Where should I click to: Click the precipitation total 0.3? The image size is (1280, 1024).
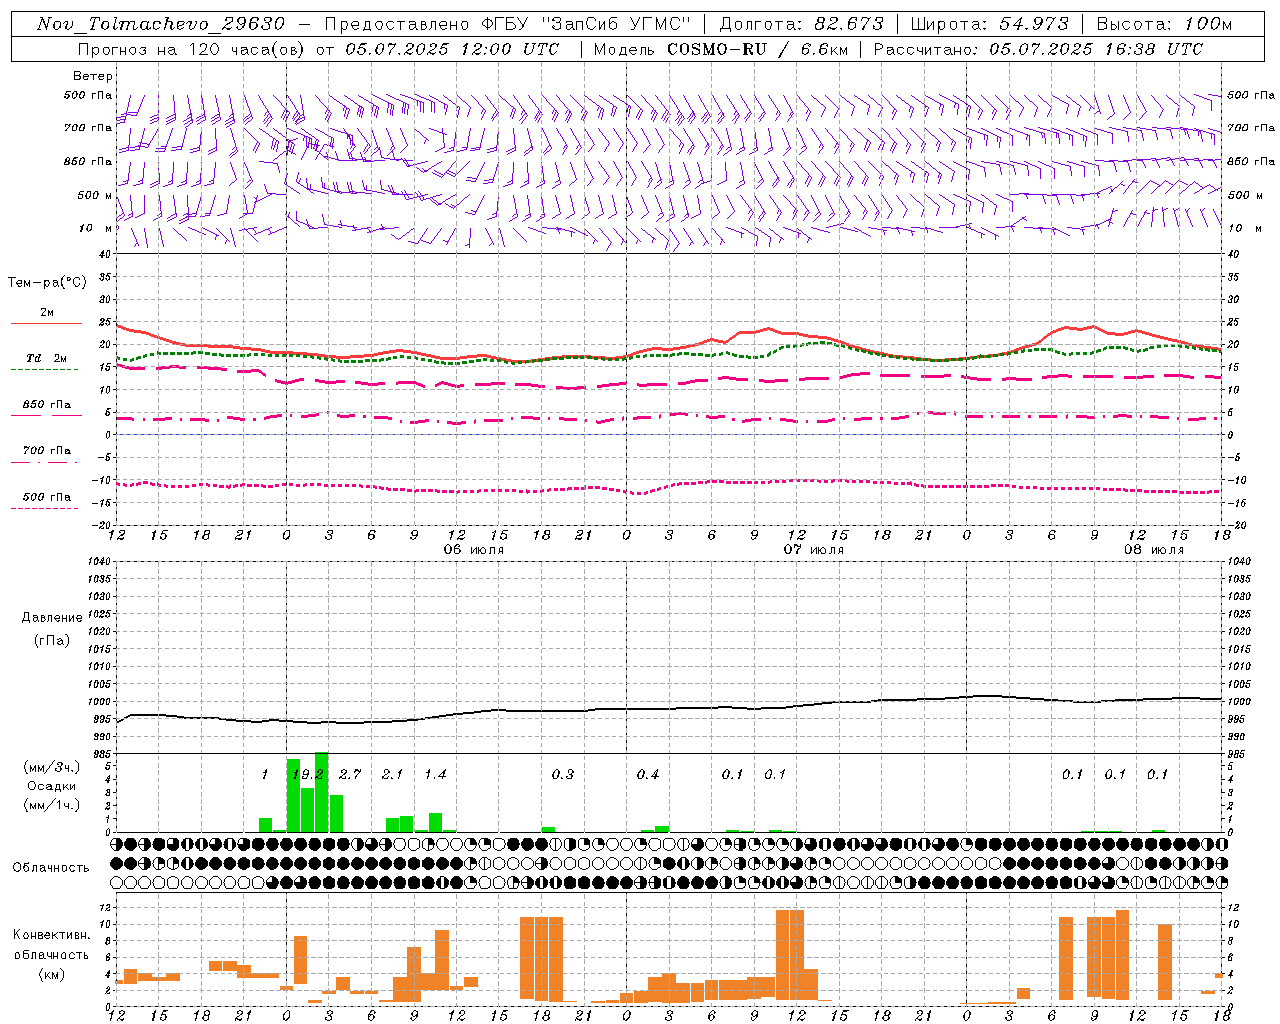[562, 775]
